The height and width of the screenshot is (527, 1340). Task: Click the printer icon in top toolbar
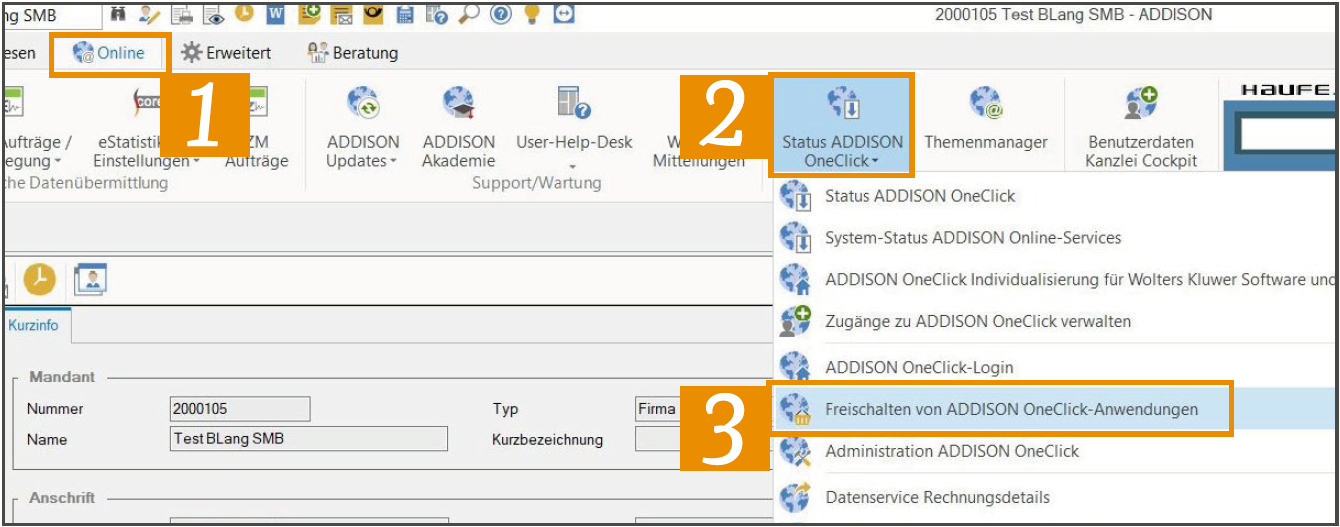181,14
